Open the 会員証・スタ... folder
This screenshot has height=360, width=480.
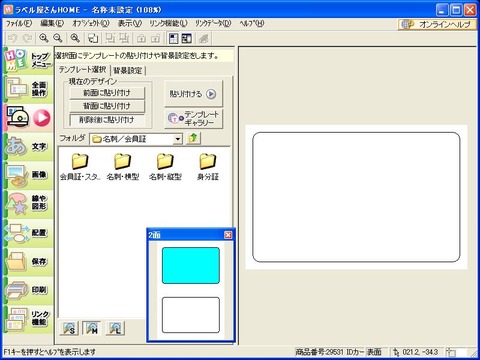point(80,167)
